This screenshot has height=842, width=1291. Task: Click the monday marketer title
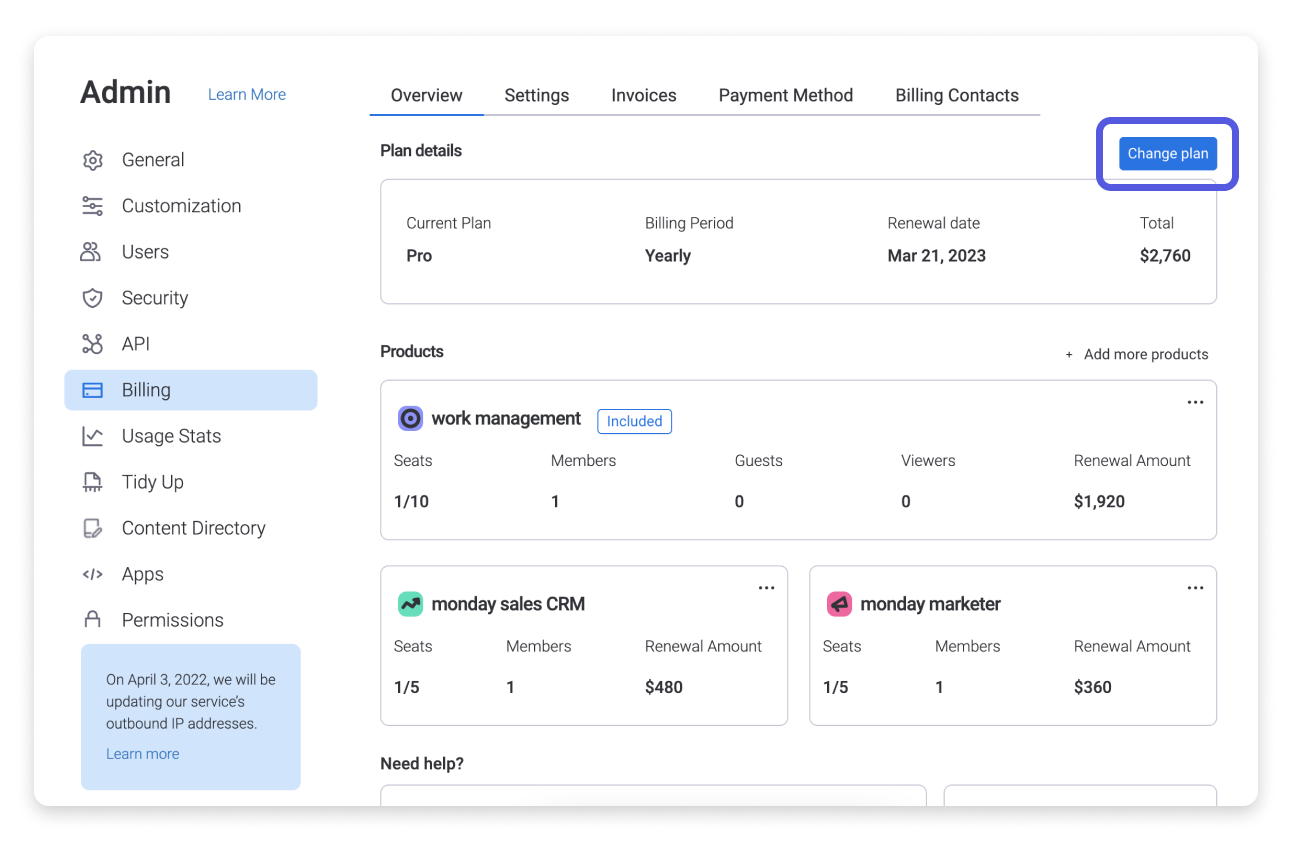coord(930,604)
